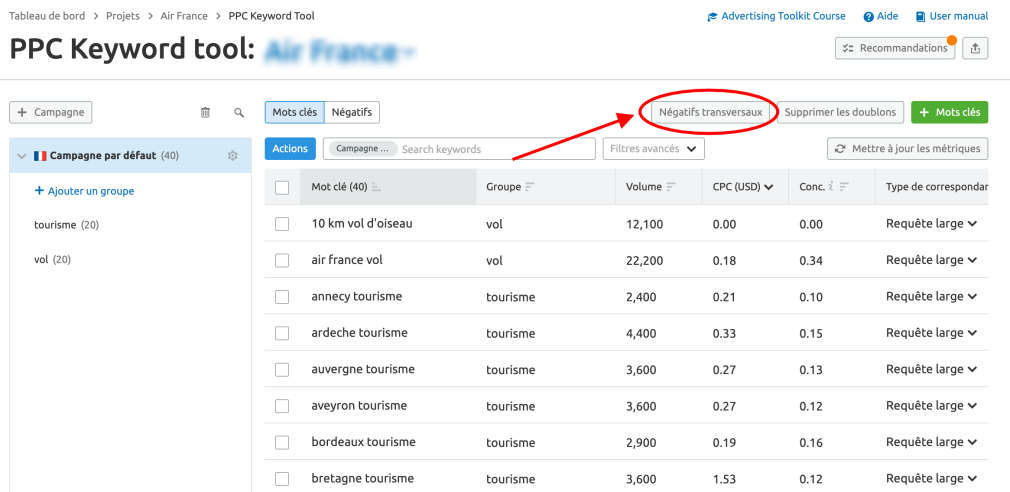The height and width of the screenshot is (492, 1010).
Task: Click the green + Mots clés button
Action: 949,112
